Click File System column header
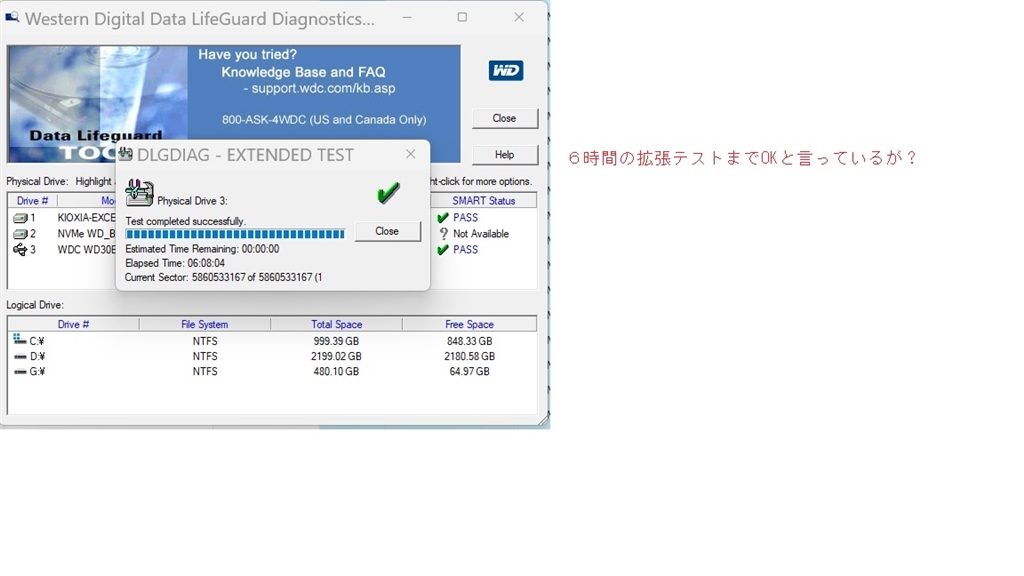 coord(204,324)
